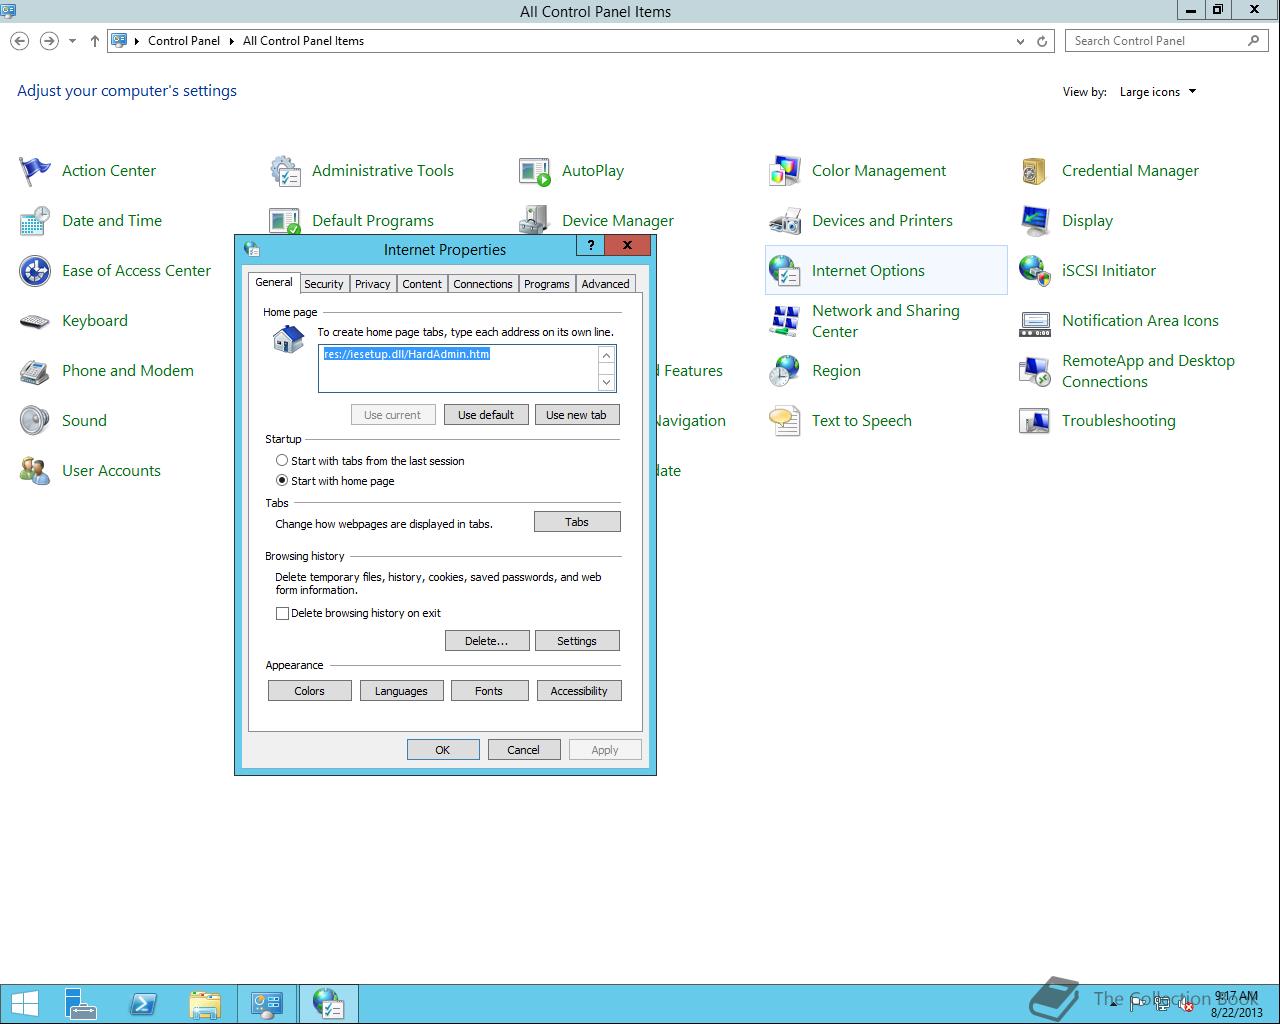
Task: Click Control Panel in the breadcrumb path
Action: (x=184, y=41)
